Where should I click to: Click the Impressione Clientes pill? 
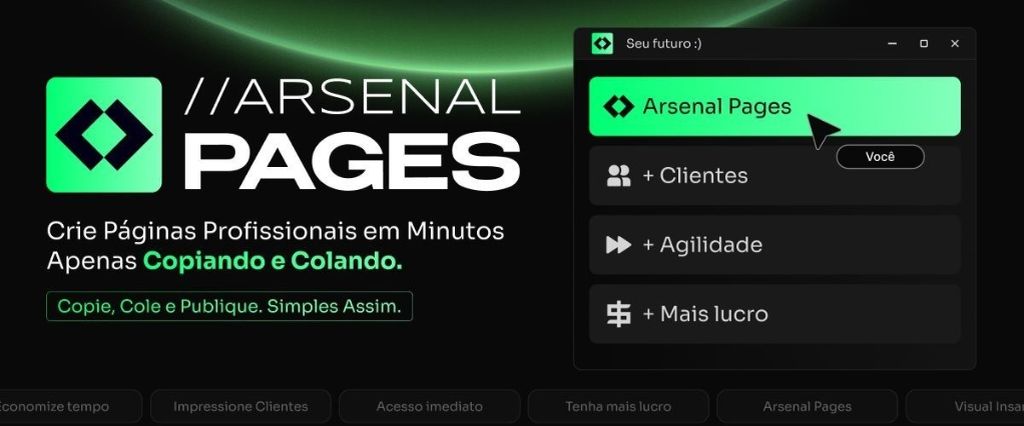click(240, 406)
